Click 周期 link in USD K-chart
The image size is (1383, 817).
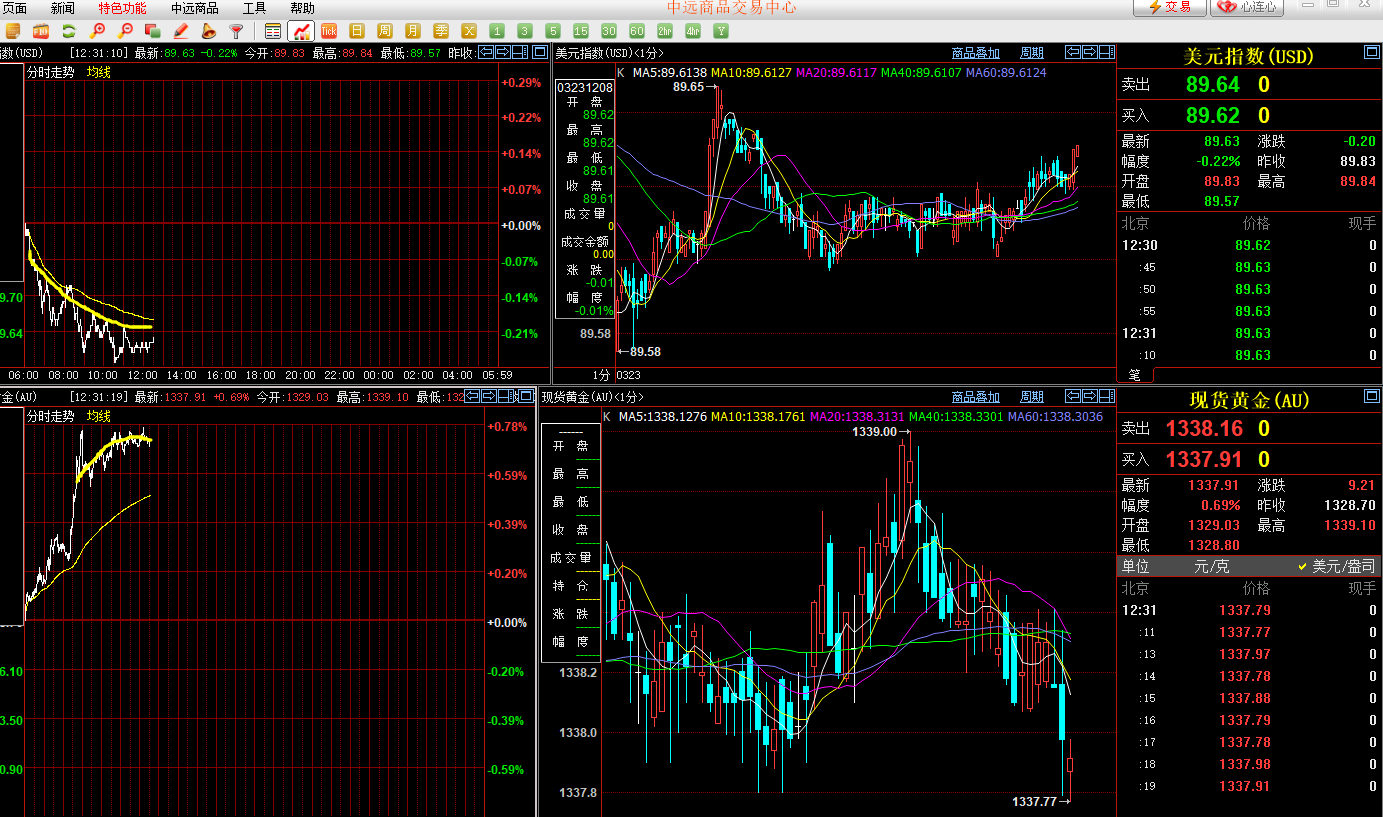(x=1032, y=53)
